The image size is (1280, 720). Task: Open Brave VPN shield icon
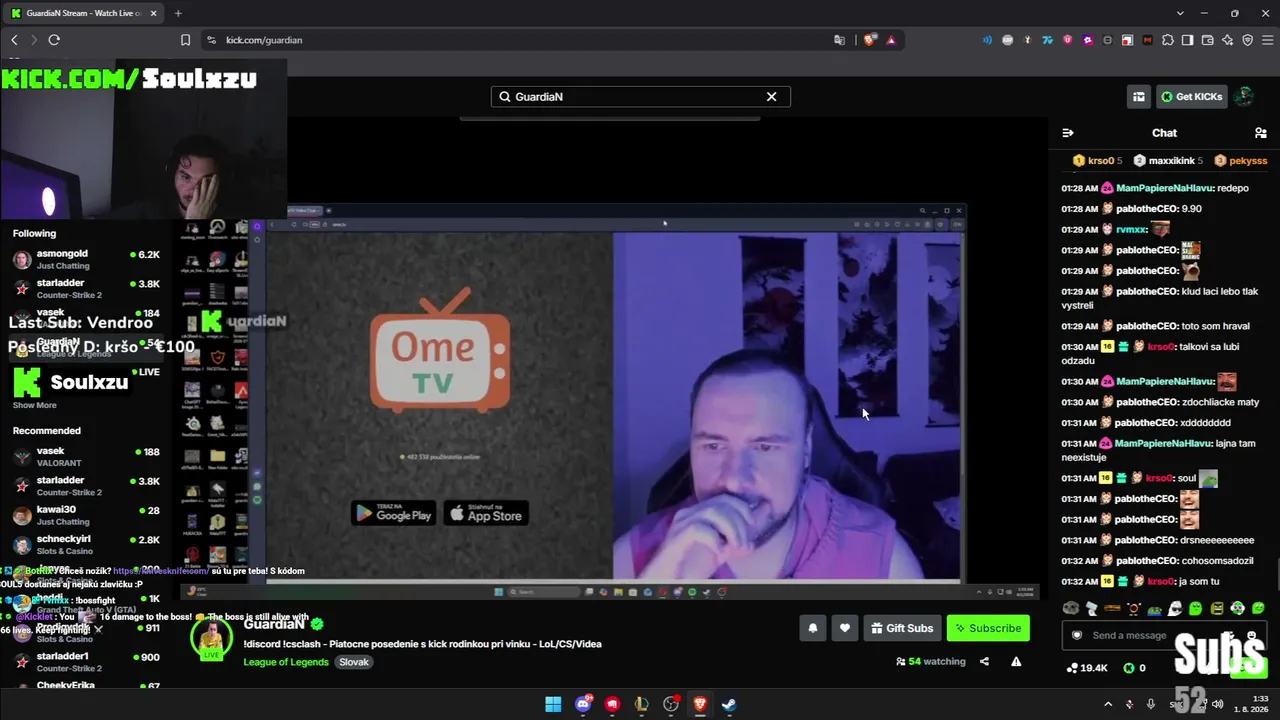[x=1248, y=40]
